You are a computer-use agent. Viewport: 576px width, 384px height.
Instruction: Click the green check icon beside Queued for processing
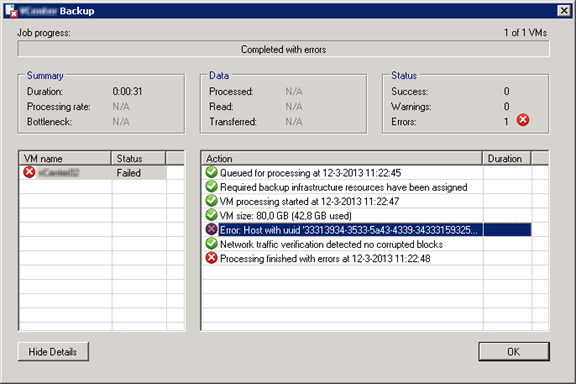point(212,172)
